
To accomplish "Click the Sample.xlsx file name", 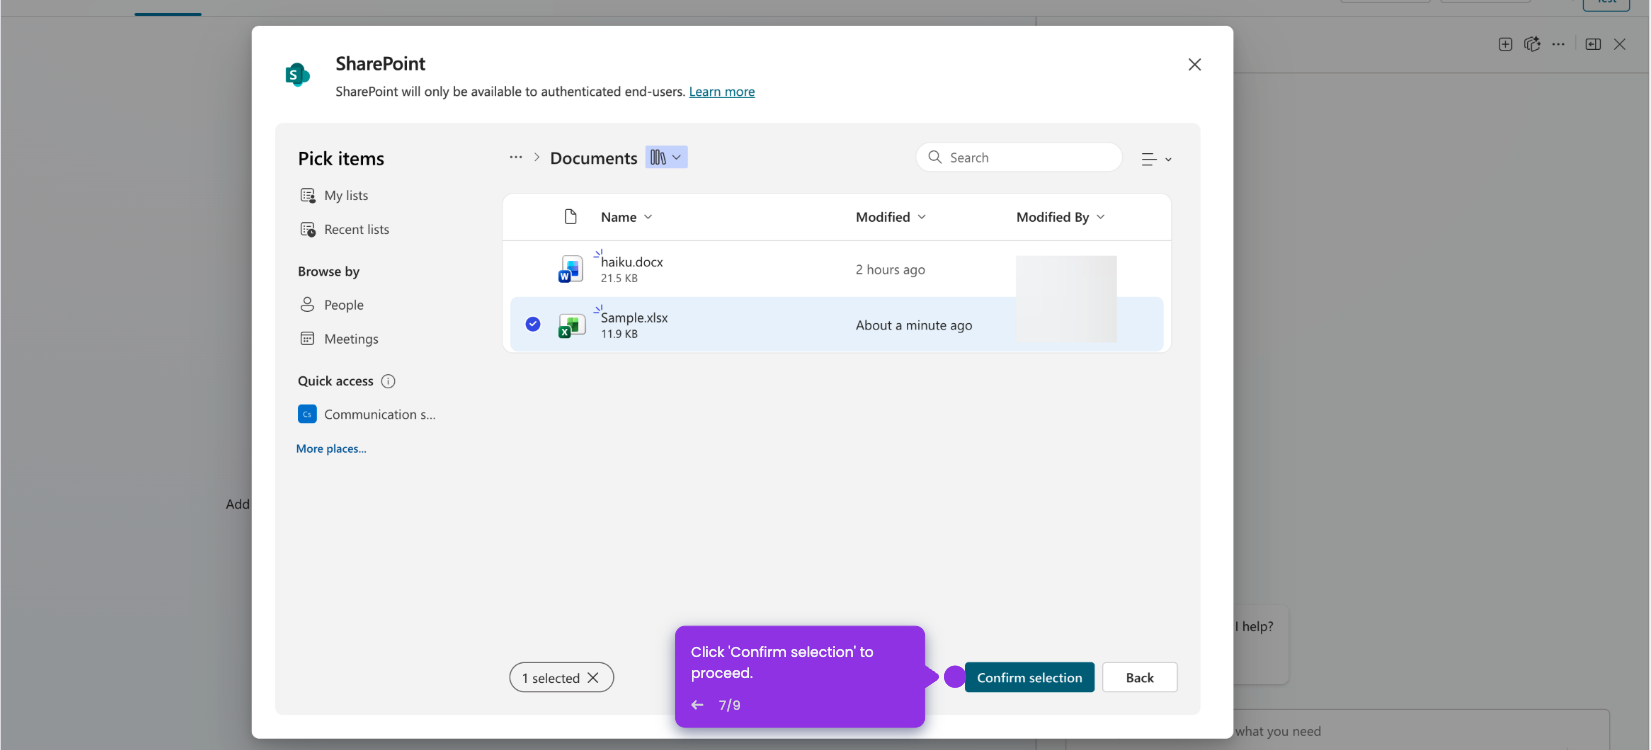I will [x=634, y=318].
